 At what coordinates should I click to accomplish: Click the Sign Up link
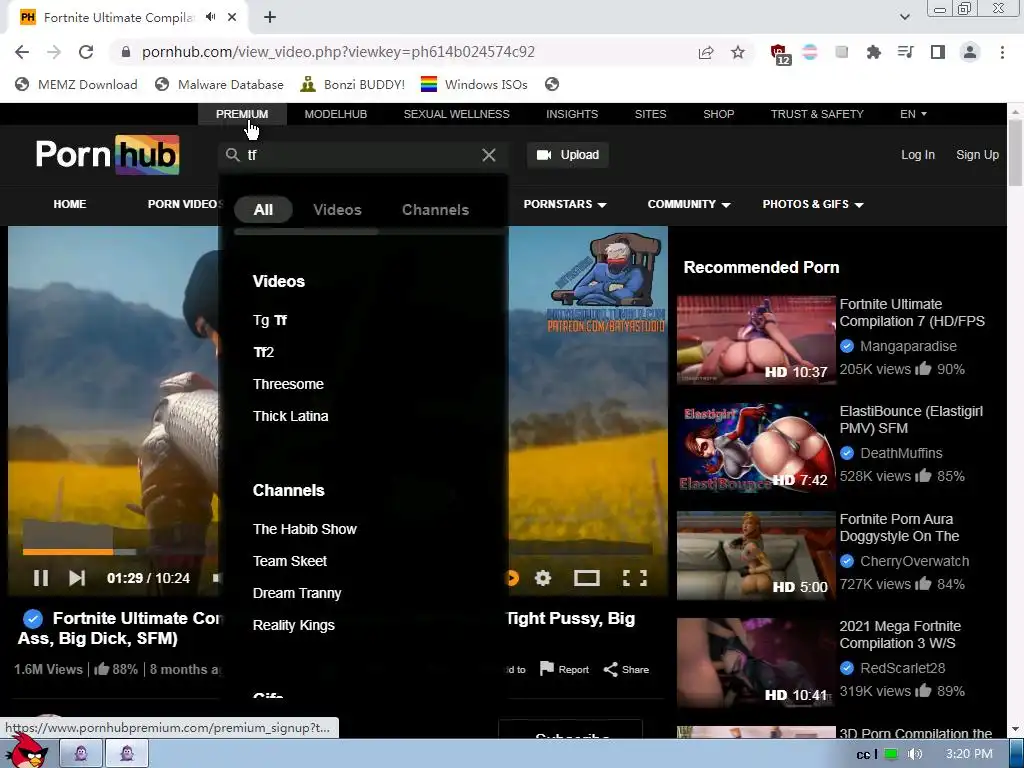(977, 155)
